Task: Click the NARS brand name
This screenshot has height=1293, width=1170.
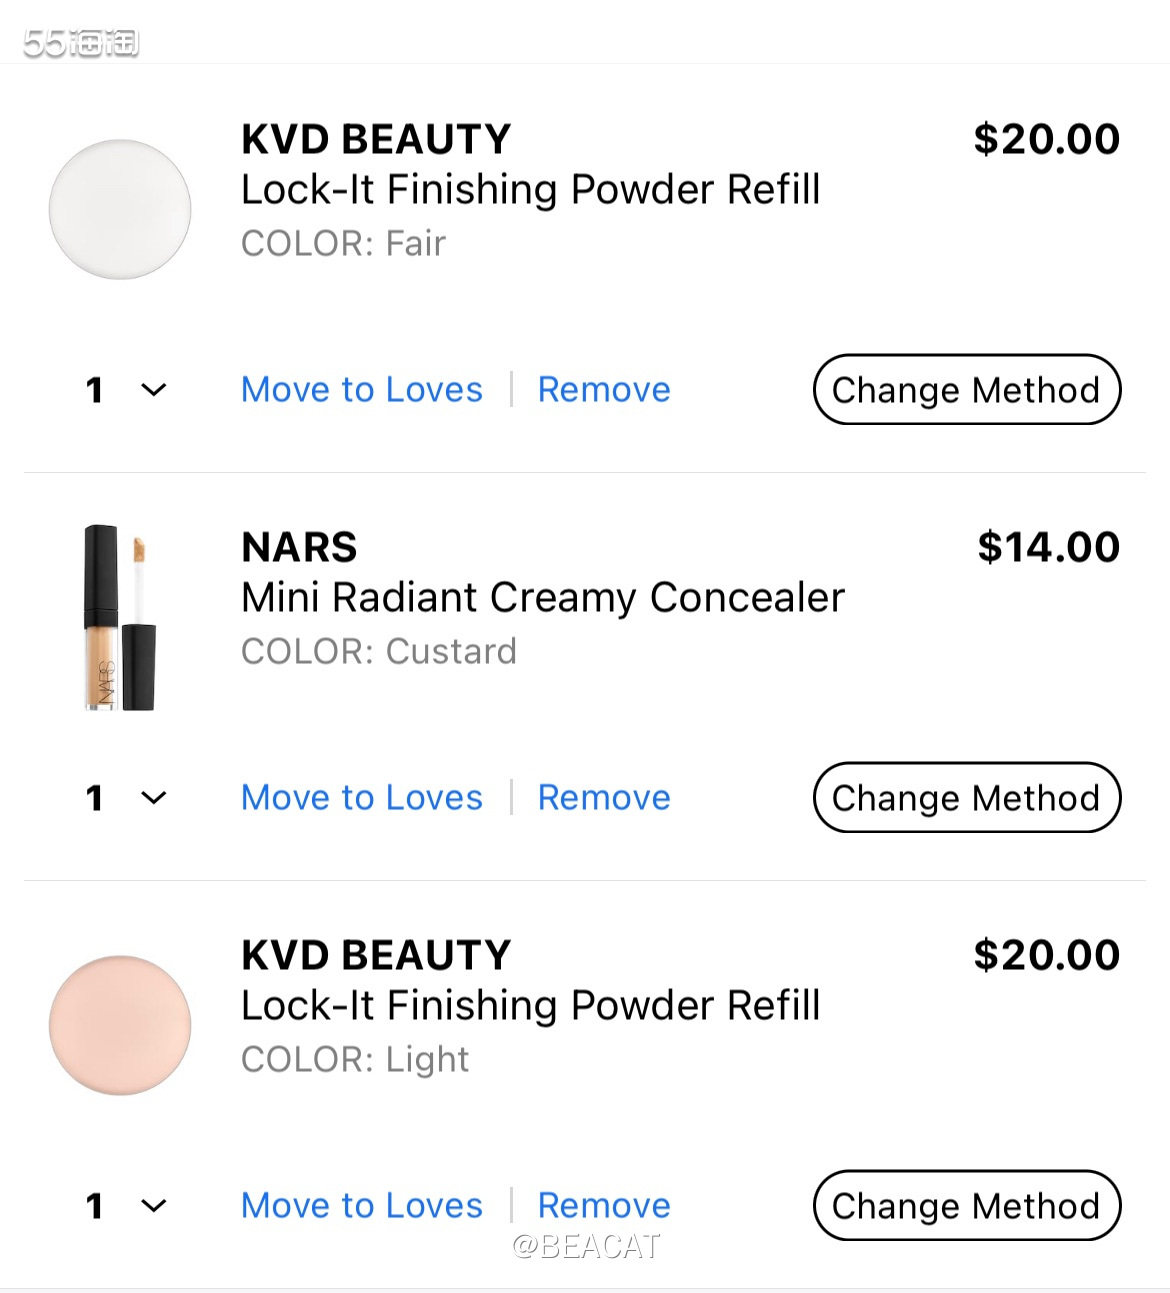Action: pyautogui.click(x=299, y=548)
